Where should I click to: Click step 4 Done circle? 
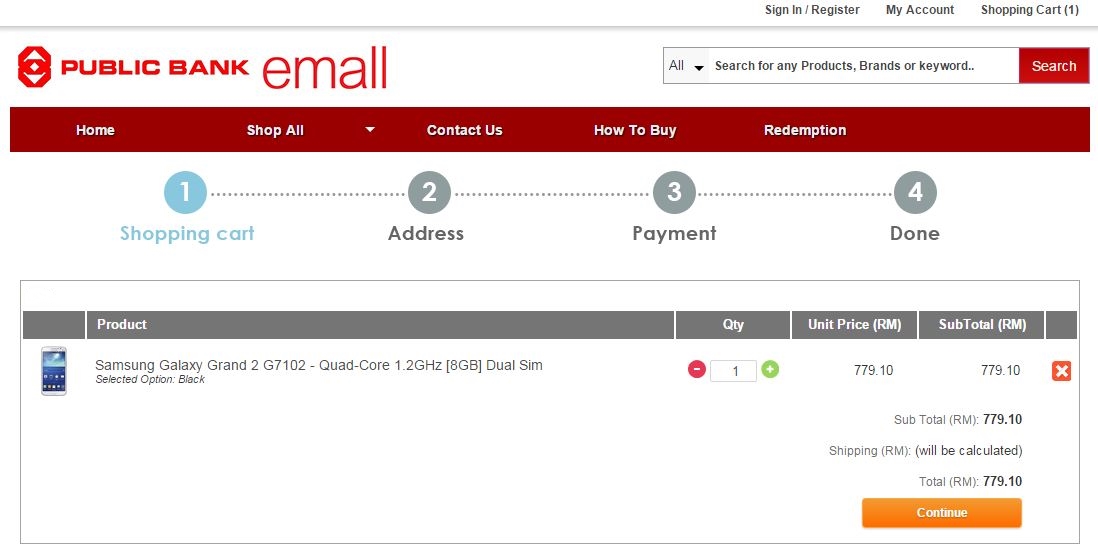pos(915,192)
